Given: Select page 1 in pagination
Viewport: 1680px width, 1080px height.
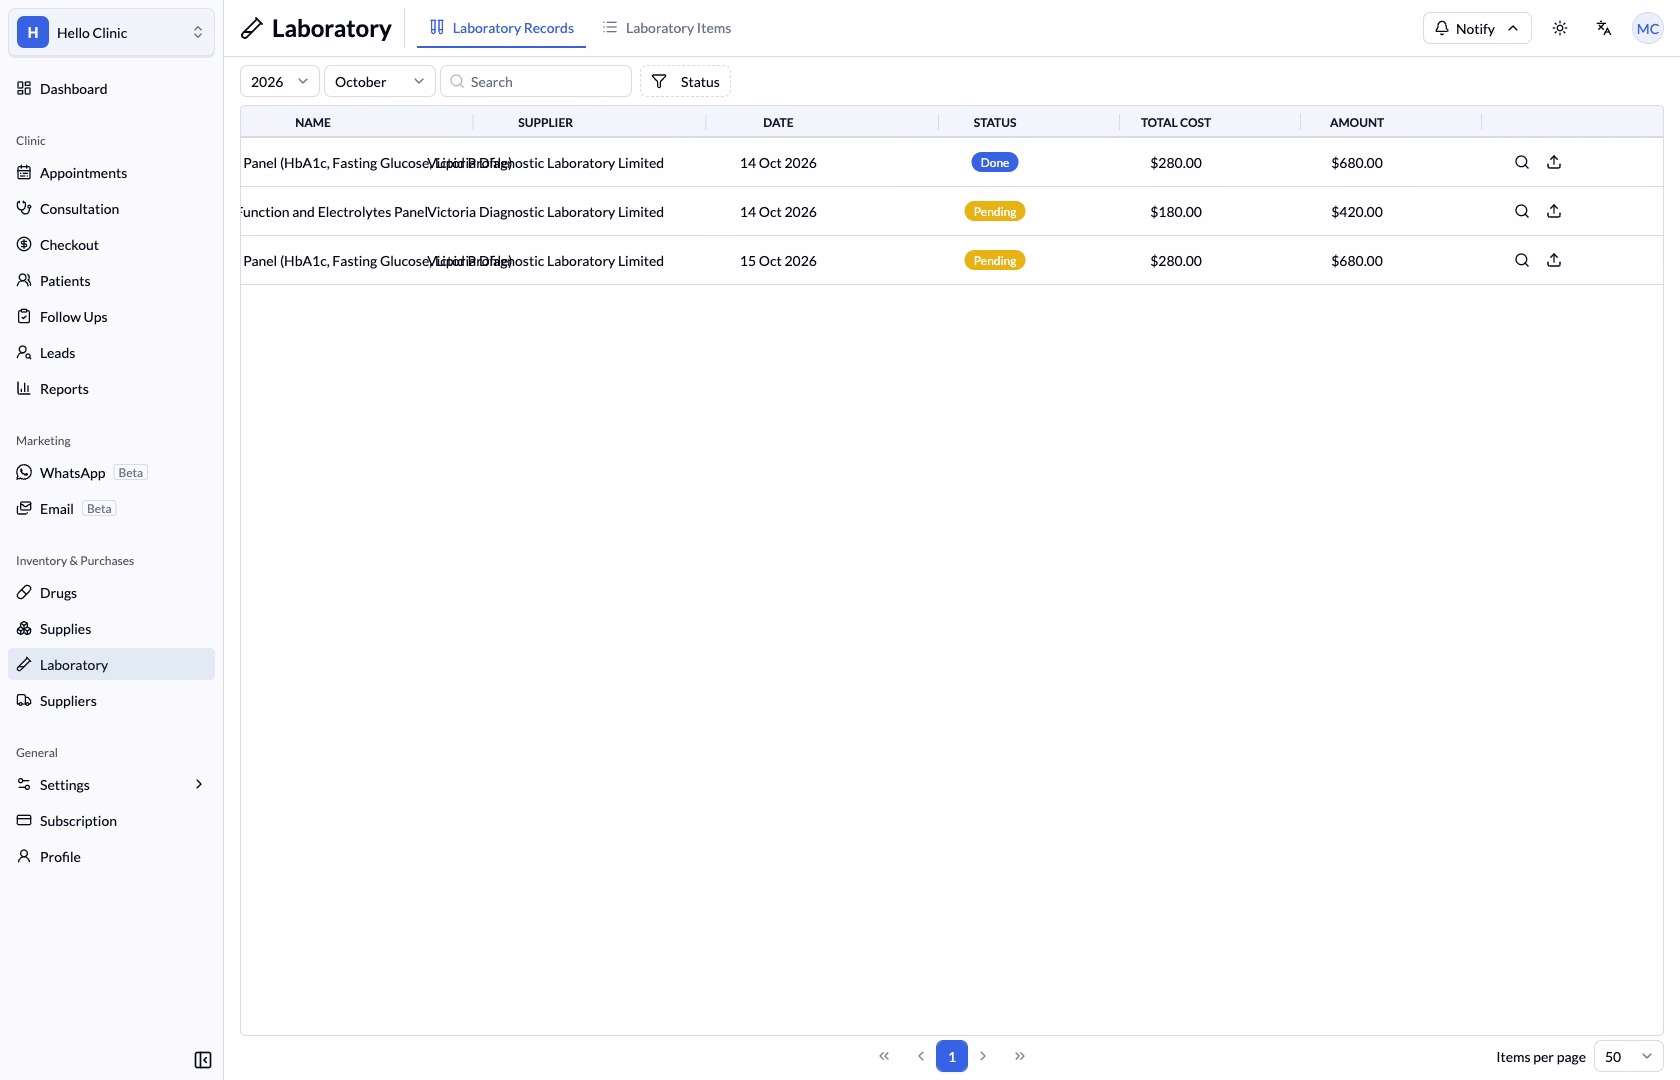Looking at the screenshot, I should 952,1056.
